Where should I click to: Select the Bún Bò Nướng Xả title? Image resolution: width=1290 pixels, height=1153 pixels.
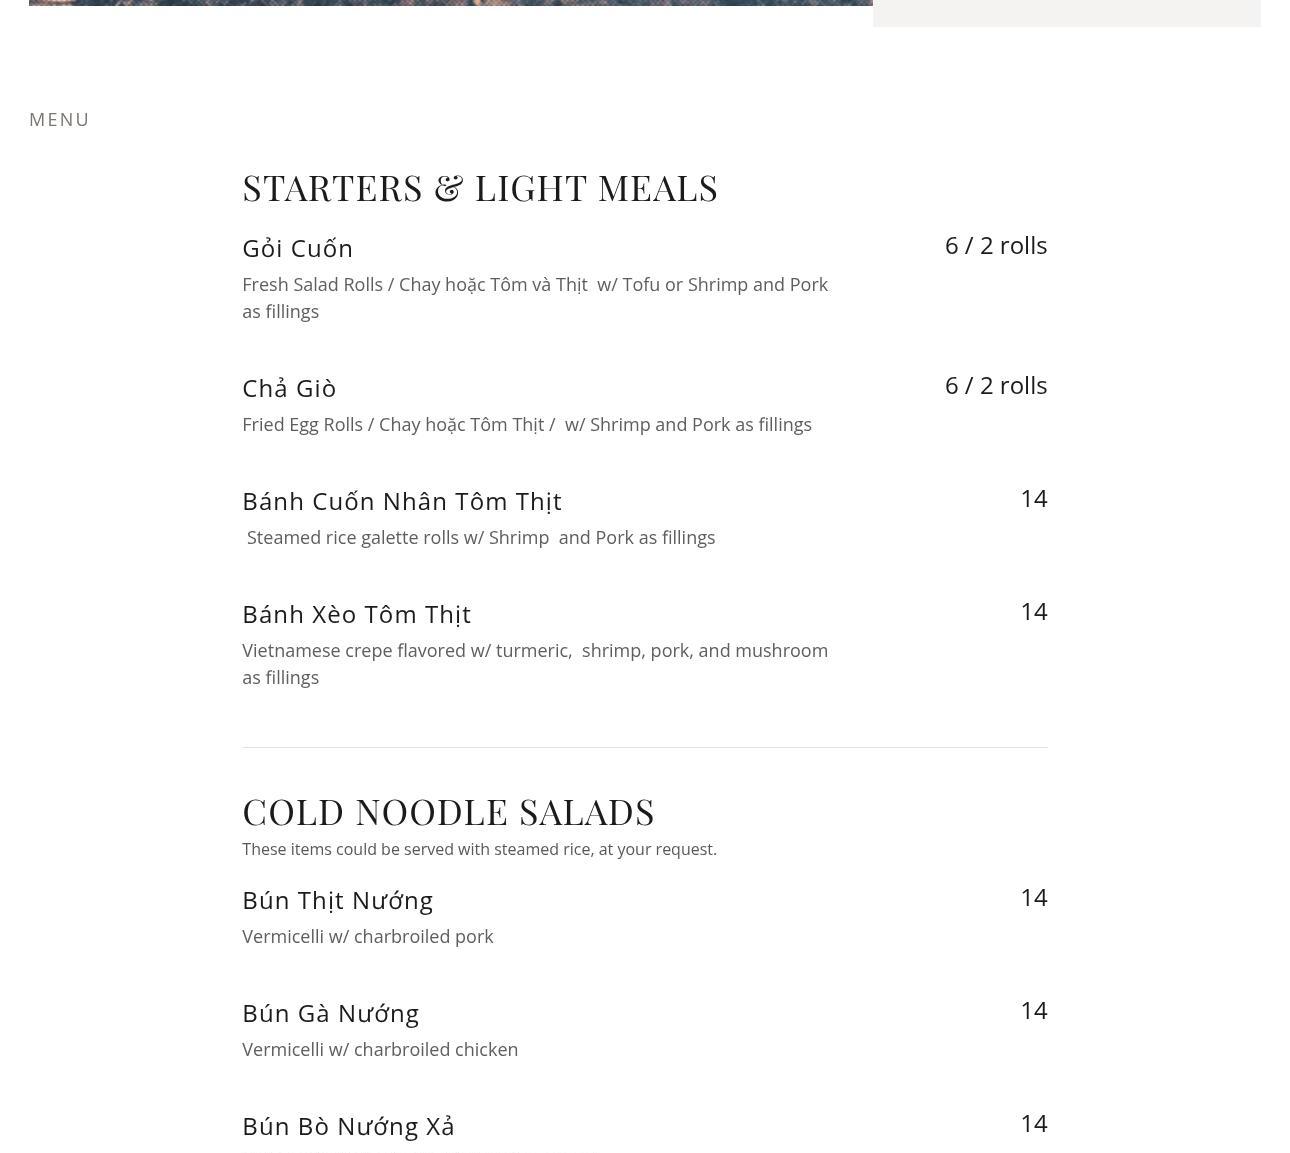pos(348,1126)
